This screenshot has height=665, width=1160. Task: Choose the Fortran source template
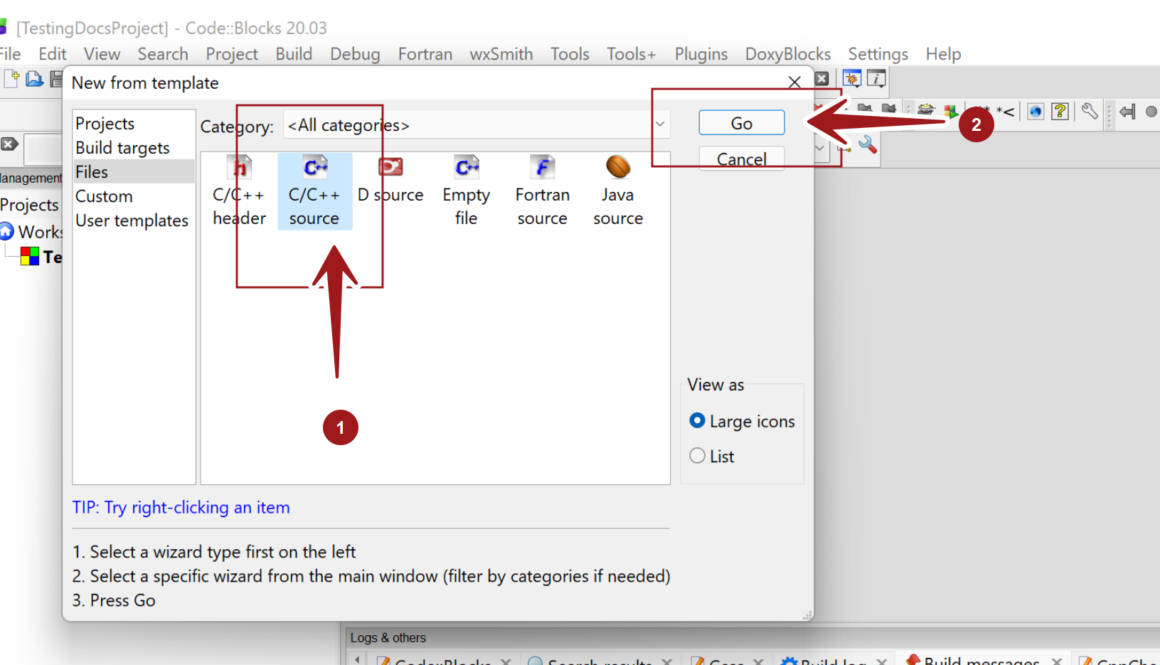(542, 191)
